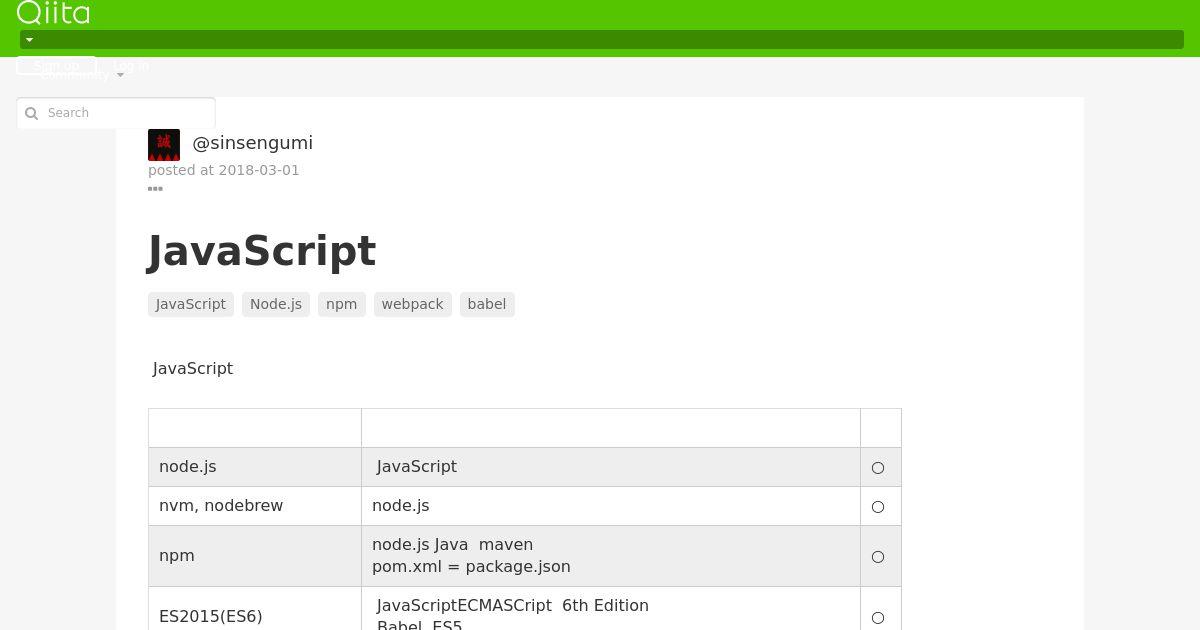Open the @sinsengumi profile link
Screen dimensions: 1200x630
[x=252, y=143]
